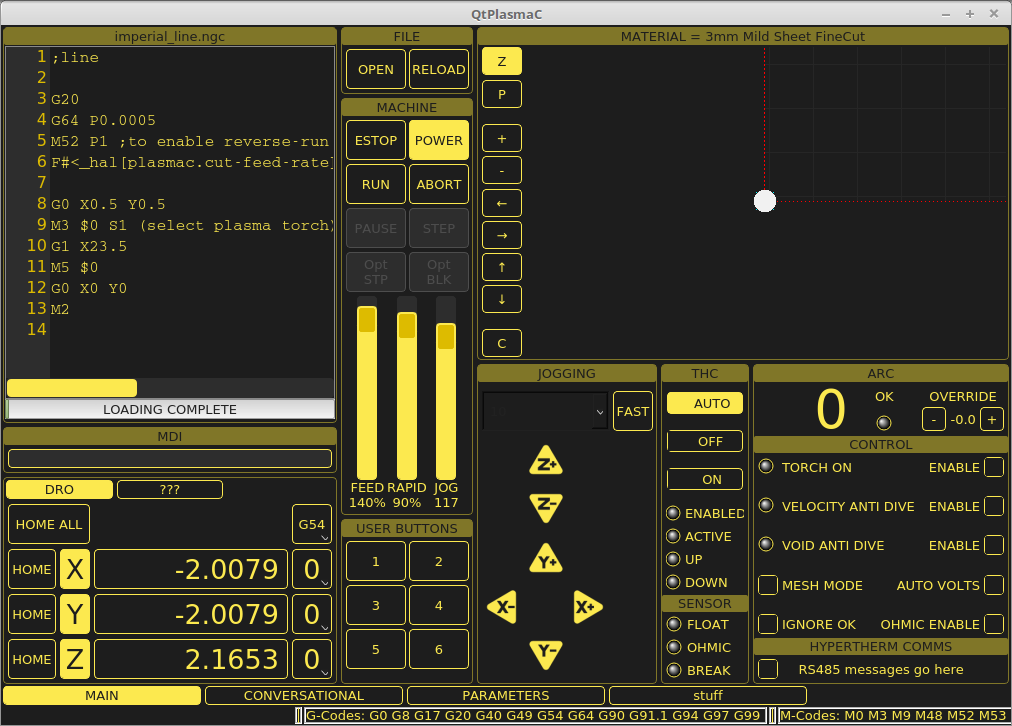Jog X axis negative with X- arrow
The image size is (1012, 726).
point(503,607)
